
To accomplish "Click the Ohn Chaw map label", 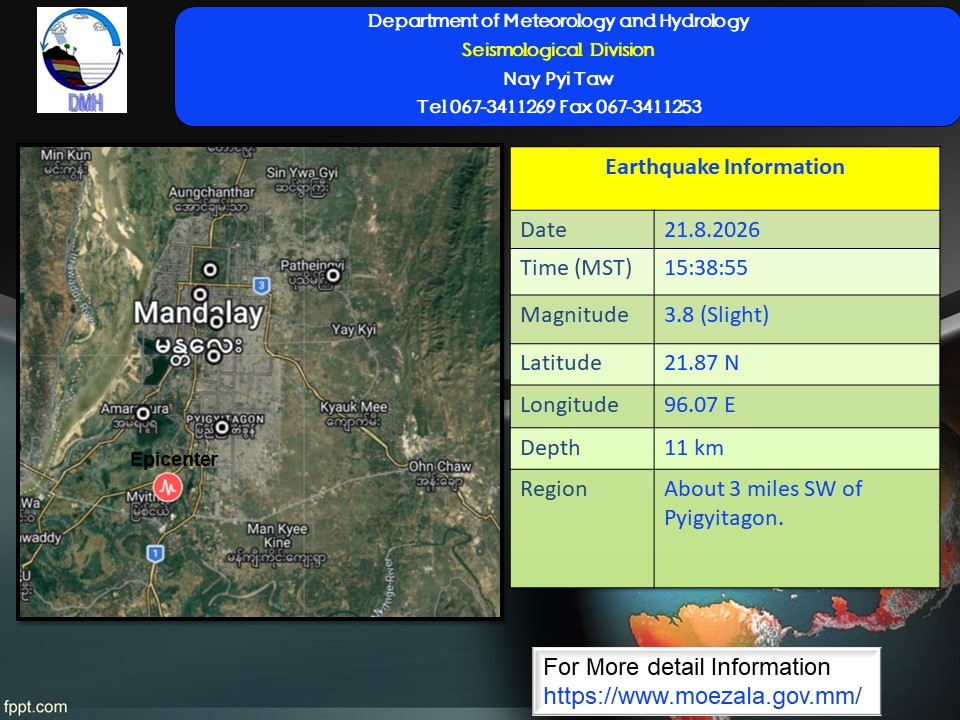I will point(440,466).
